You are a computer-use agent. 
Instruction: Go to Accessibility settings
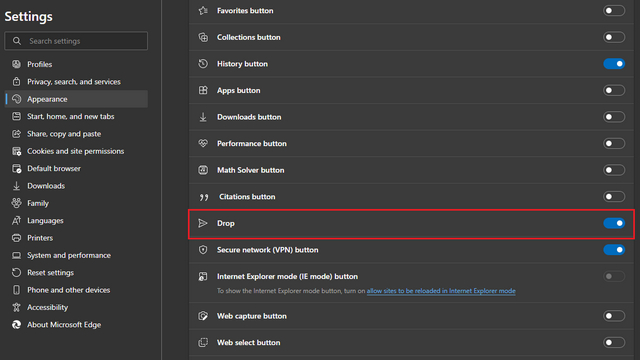pyautogui.click(x=76, y=307)
